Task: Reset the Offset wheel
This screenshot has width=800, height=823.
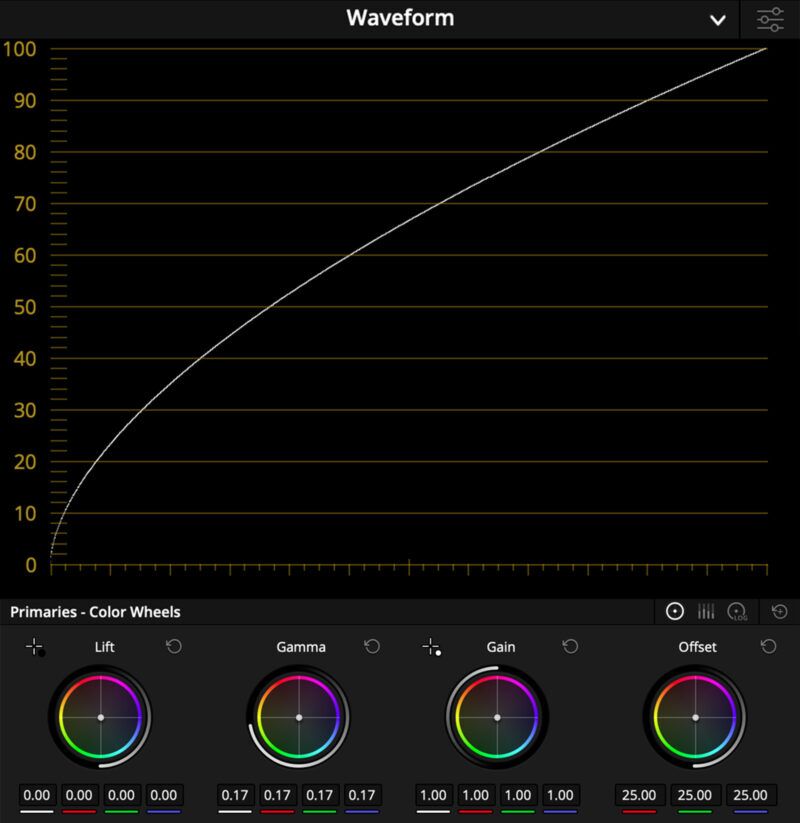Action: coord(768,647)
